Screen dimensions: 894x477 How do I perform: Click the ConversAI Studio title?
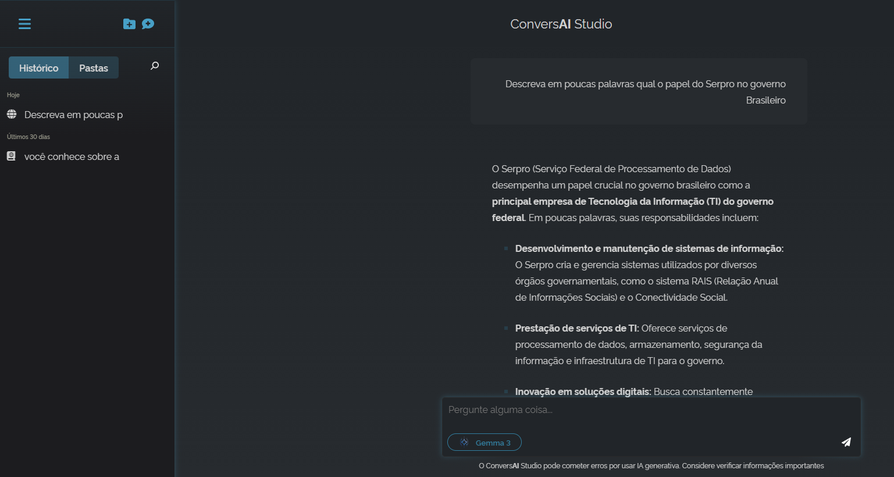point(561,24)
